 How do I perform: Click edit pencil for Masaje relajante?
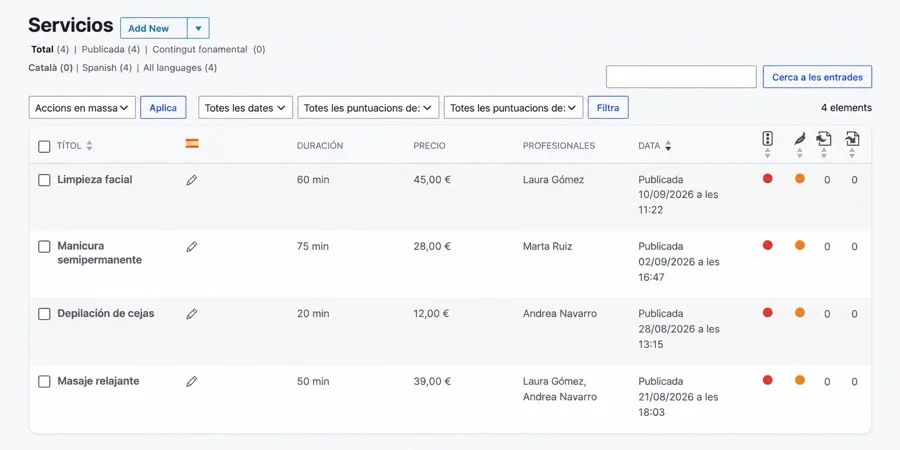coord(192,382)
